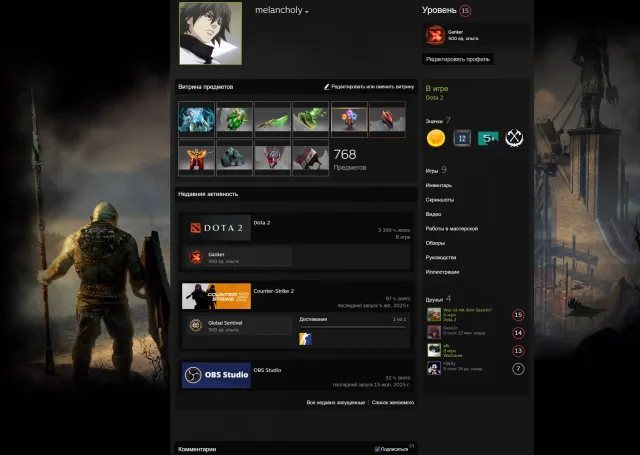Click the profile avatar picture
The image size is (640, 455).
[210, 33]
